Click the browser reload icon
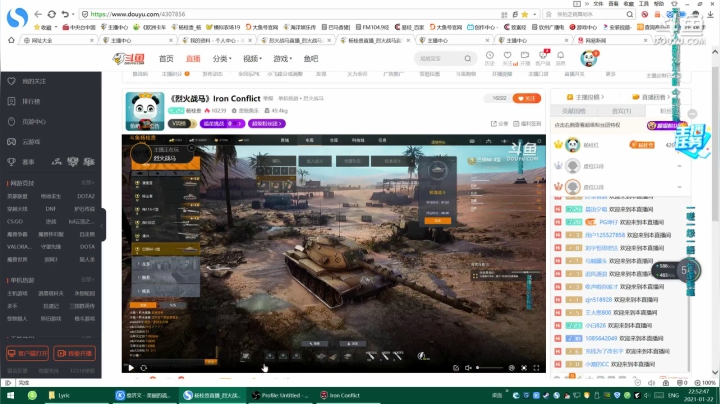The width and height of the screenshot is (720, 404). [x=52, y=14]
